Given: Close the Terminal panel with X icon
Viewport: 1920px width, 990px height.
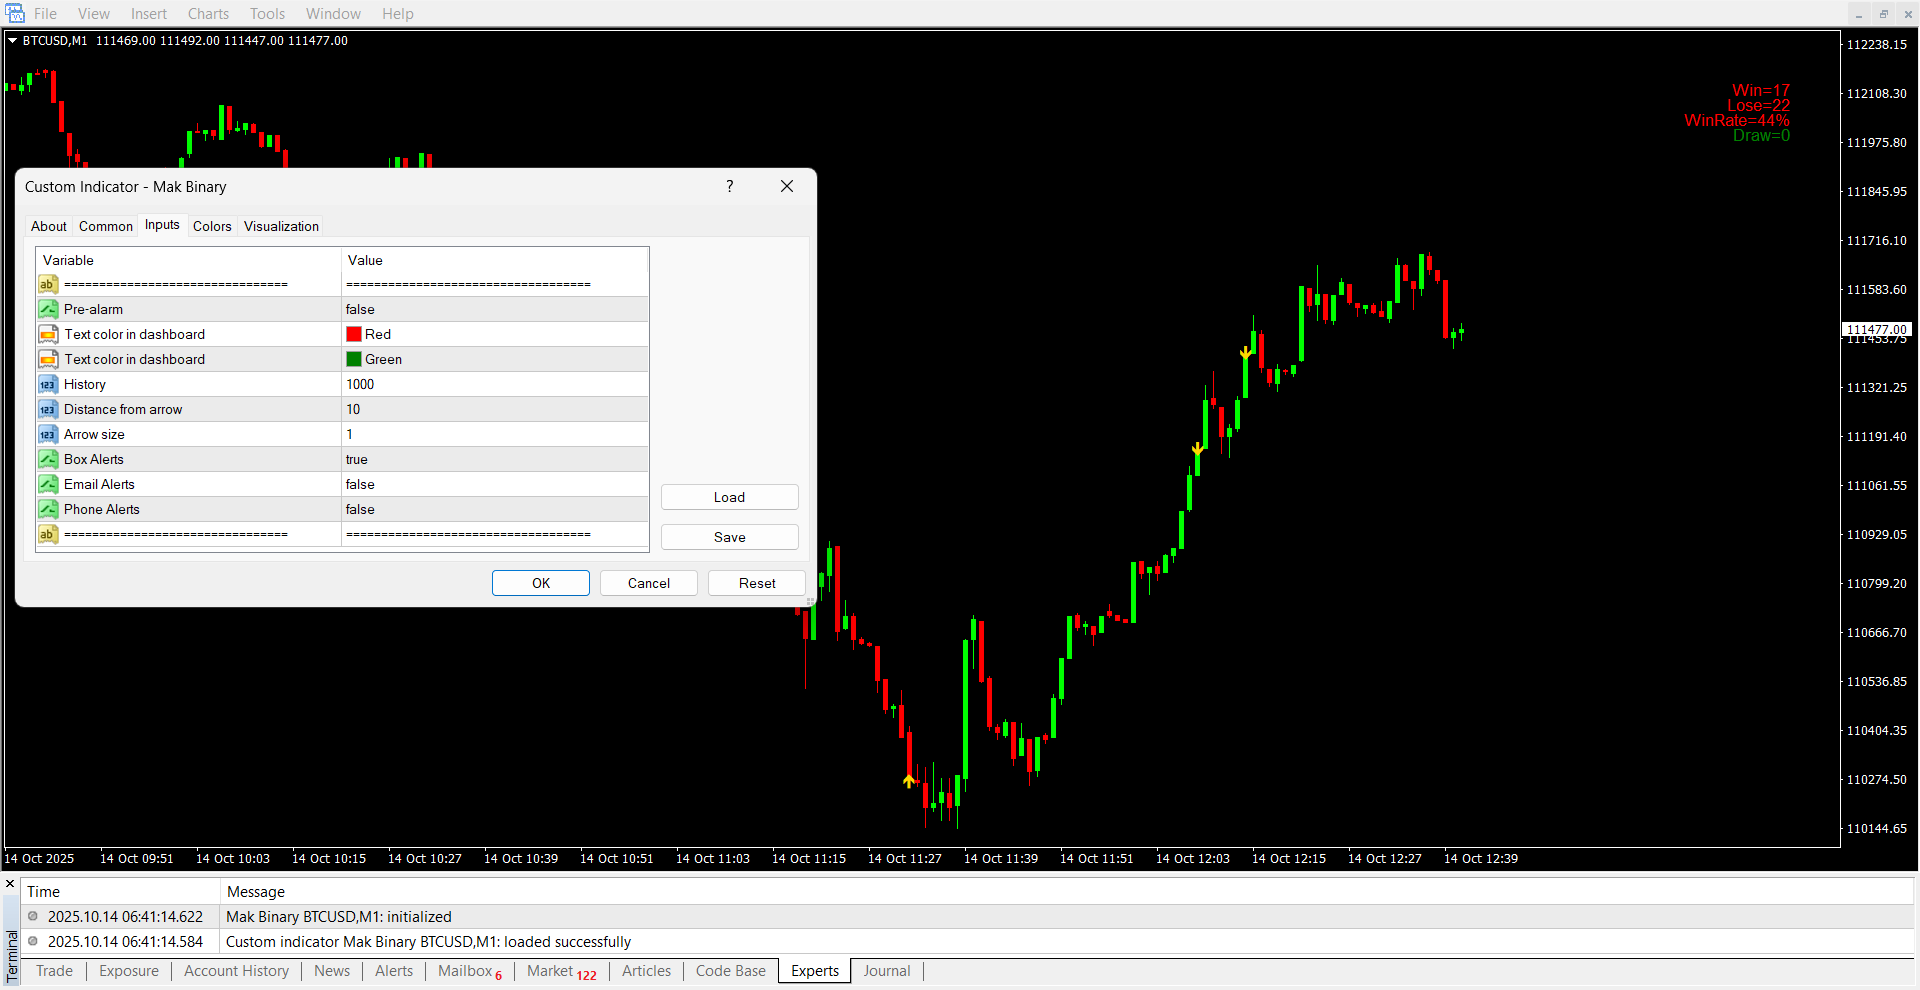Looking at the screenshot, I should [10, 884].
